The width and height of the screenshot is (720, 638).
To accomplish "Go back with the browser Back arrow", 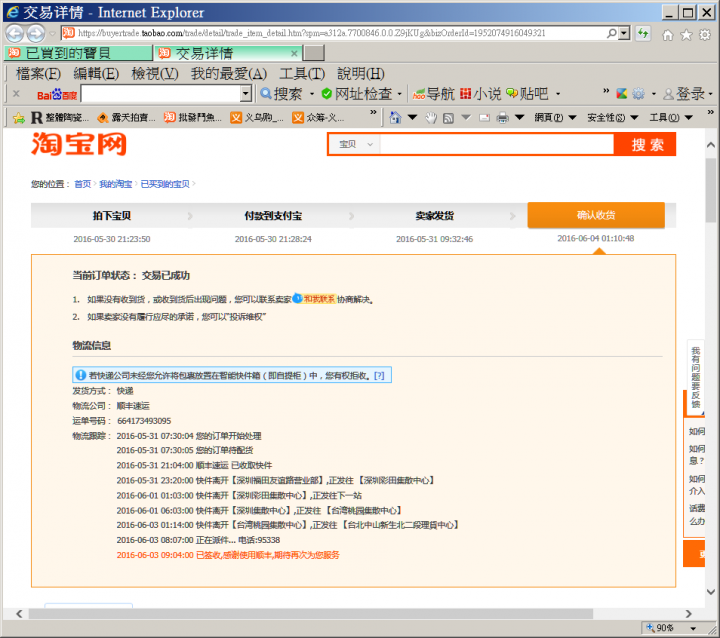I will pyautogui.click(x=14, y=33).
